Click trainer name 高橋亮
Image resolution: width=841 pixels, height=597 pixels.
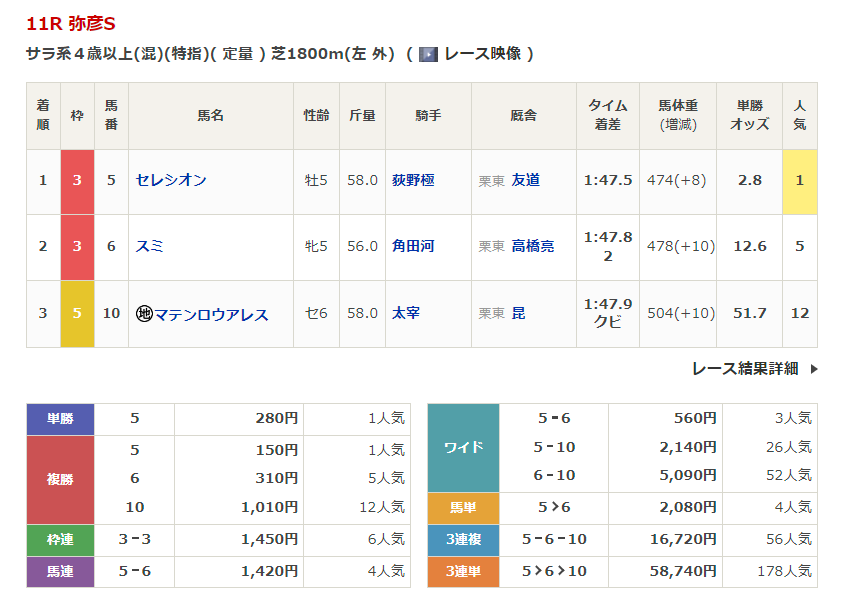[x=532, y=246]
